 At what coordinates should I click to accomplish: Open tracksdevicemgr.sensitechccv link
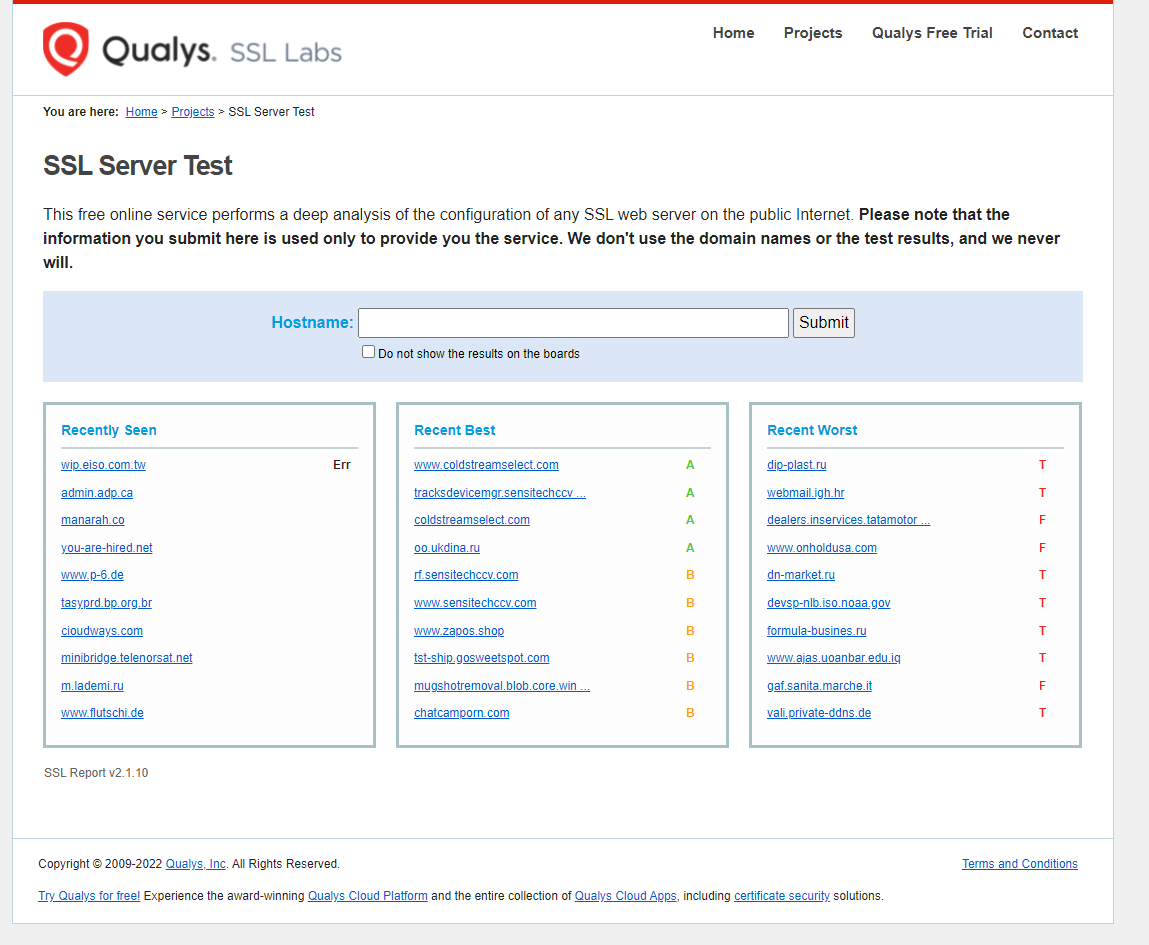coord(500,492)
